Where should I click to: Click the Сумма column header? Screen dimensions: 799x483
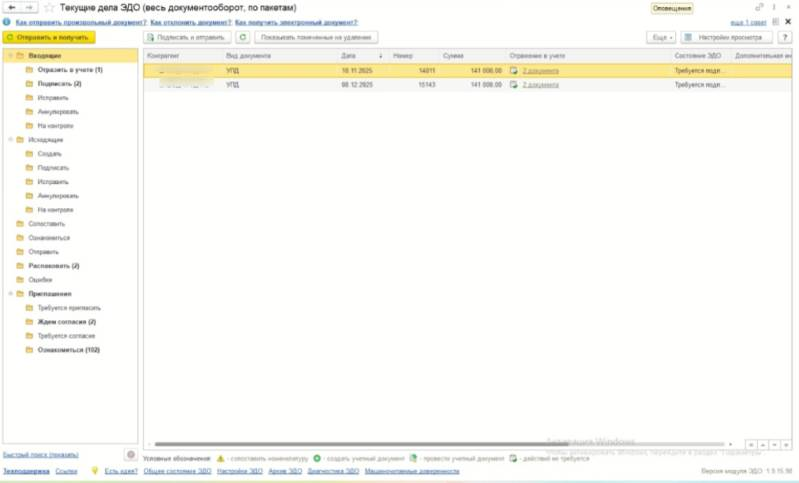(x=472, y=56)
